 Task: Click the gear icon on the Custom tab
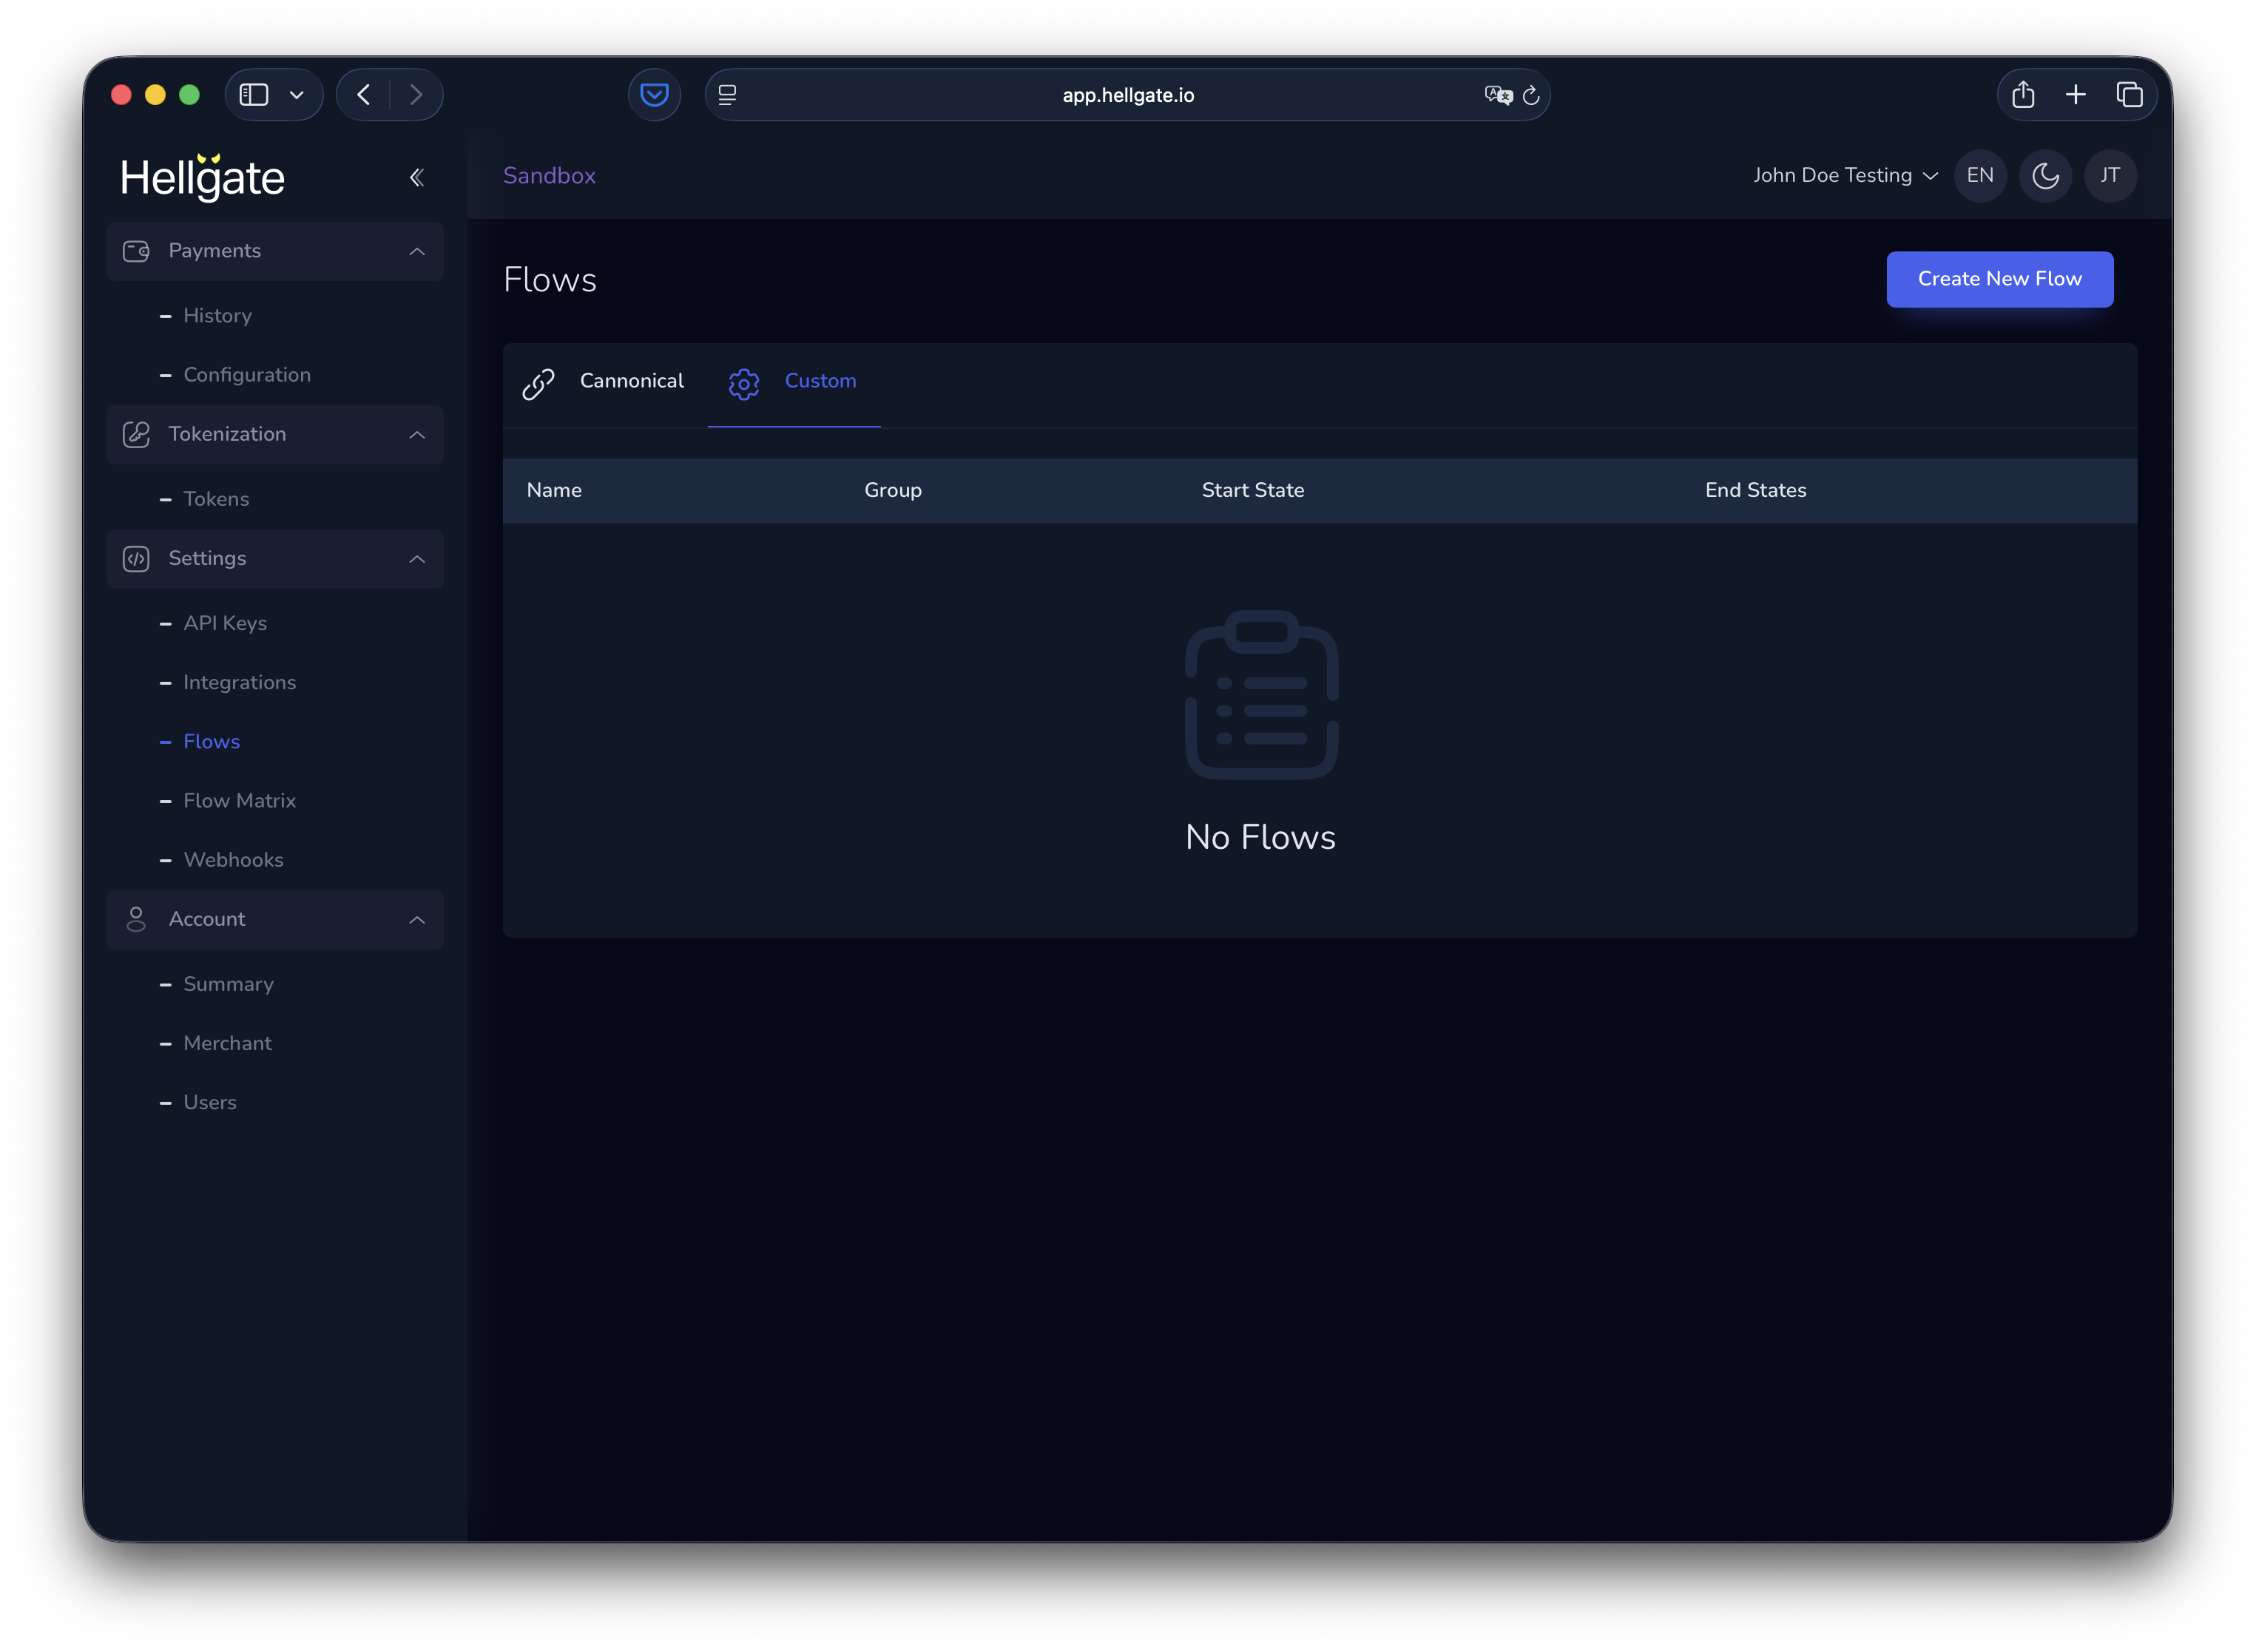pyautogui.click(x=744, y=384)
